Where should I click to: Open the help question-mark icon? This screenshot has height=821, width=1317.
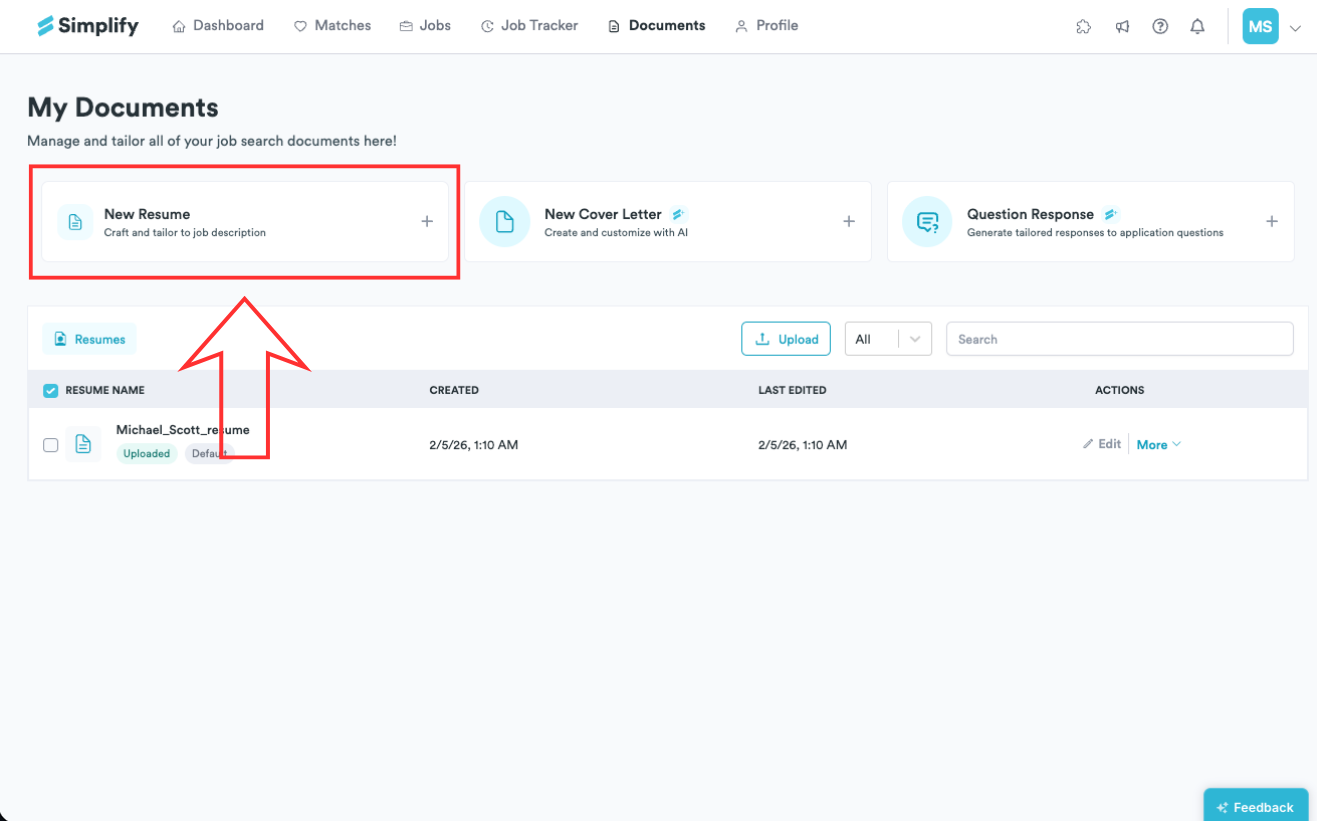[x=1160, y=27]
